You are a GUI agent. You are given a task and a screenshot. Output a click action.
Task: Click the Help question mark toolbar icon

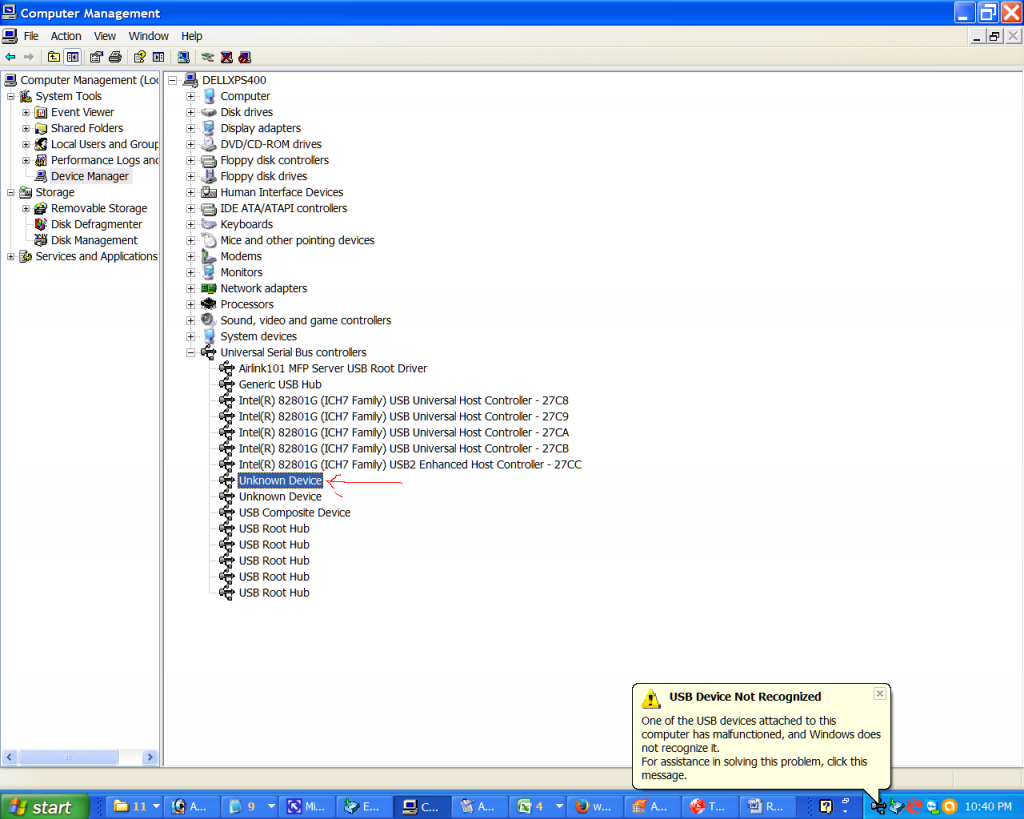139,57
